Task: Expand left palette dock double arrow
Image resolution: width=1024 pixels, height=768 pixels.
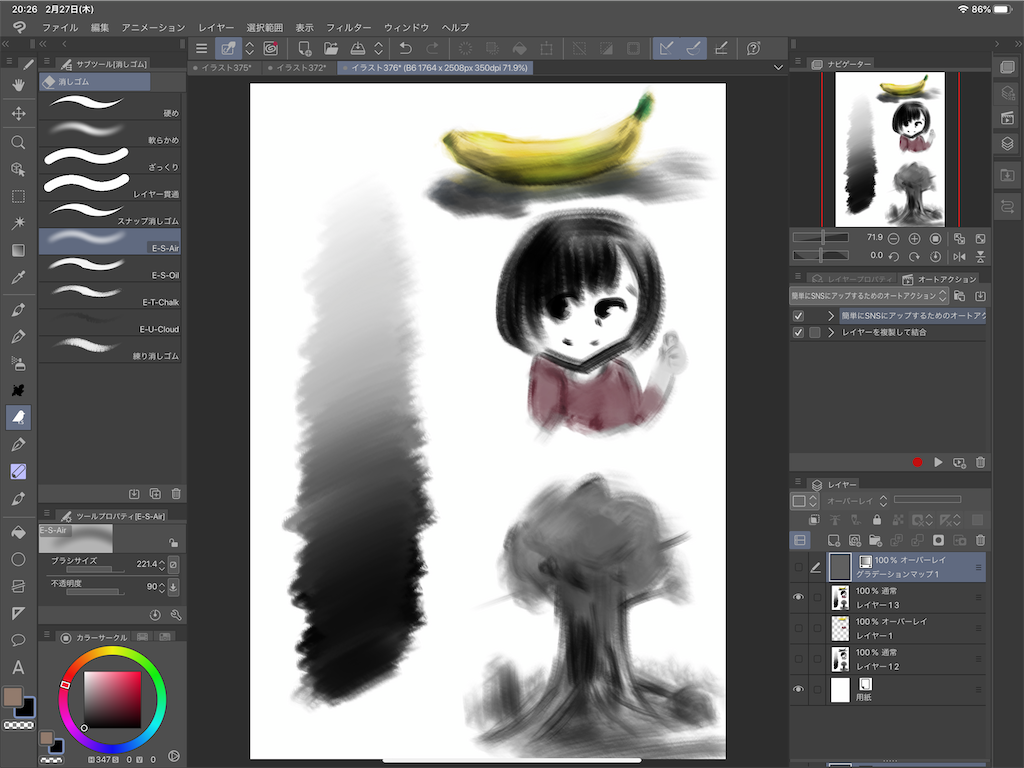Action: click(x=5, y=44)
